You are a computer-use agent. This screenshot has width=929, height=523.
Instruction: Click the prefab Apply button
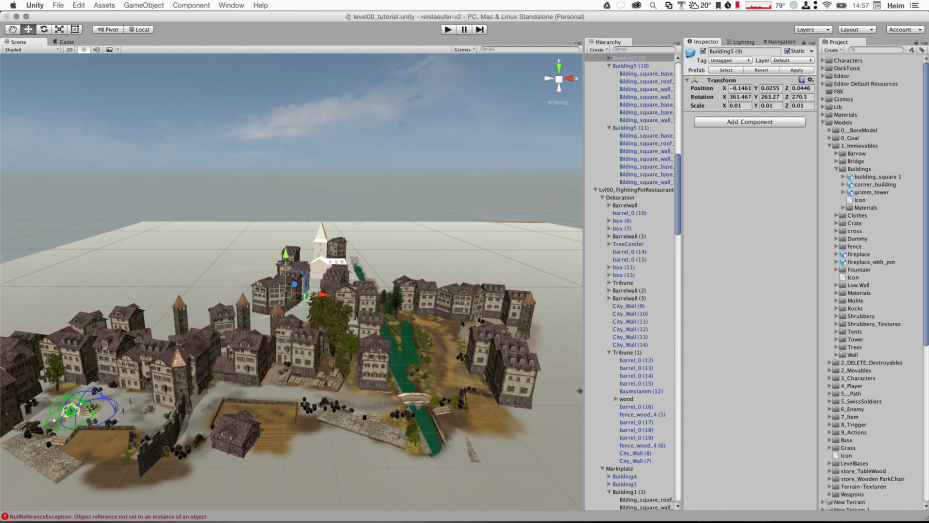796,70
